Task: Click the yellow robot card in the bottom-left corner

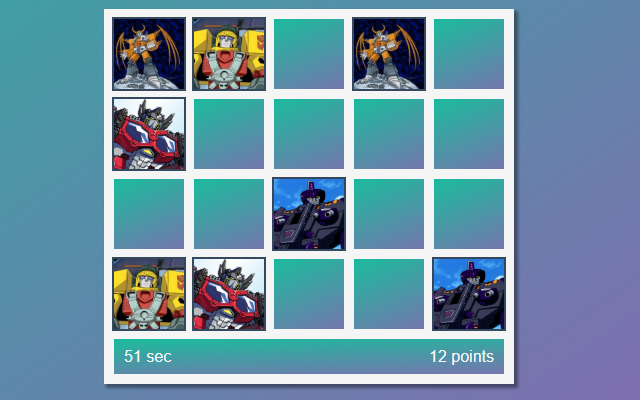Action: 149,294
